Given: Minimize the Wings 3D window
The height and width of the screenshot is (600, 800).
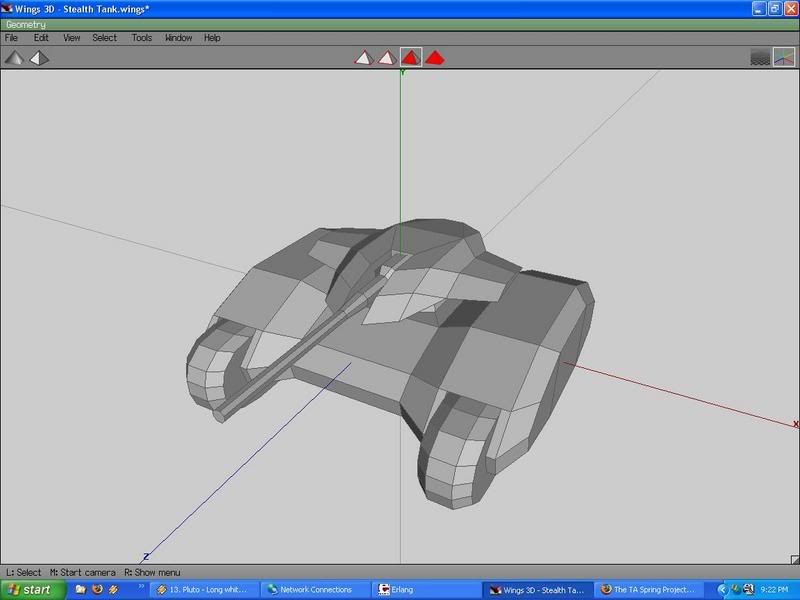Looking at the screenshot, I should pos(759,9).
